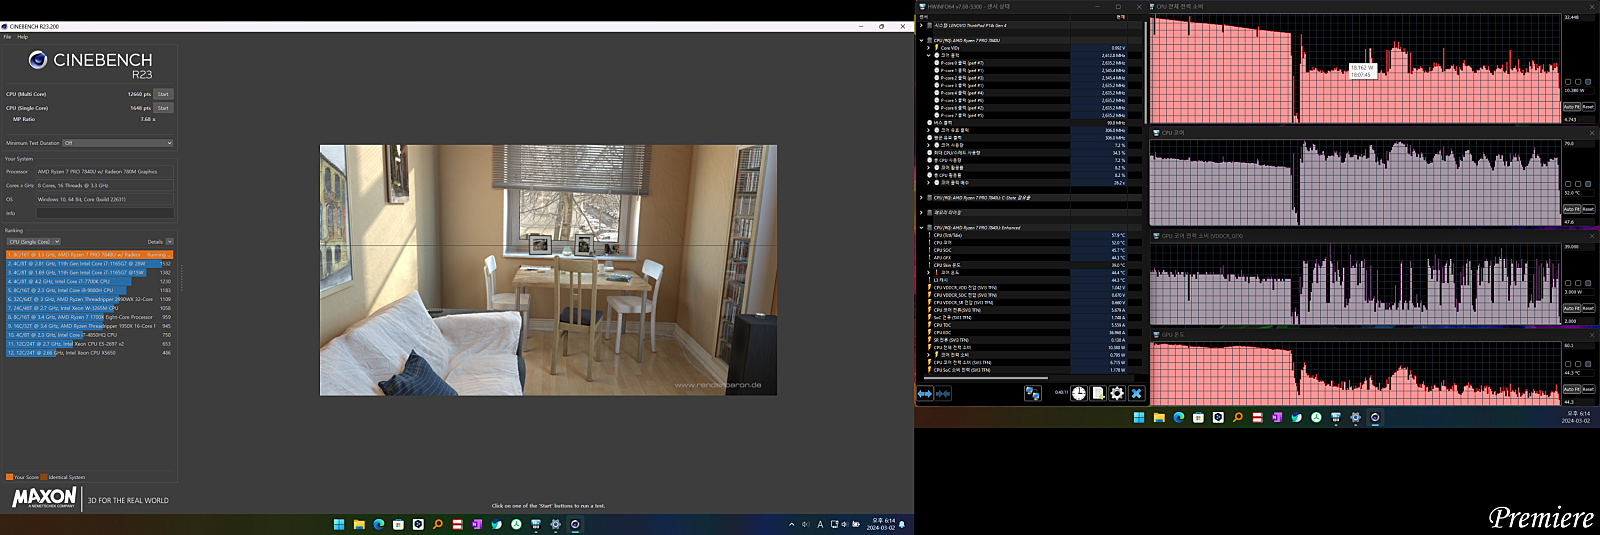Click HWiNFO clock reset timer icon
1600x535 pixels.
pyautogui.click(x=1079, y=394)
